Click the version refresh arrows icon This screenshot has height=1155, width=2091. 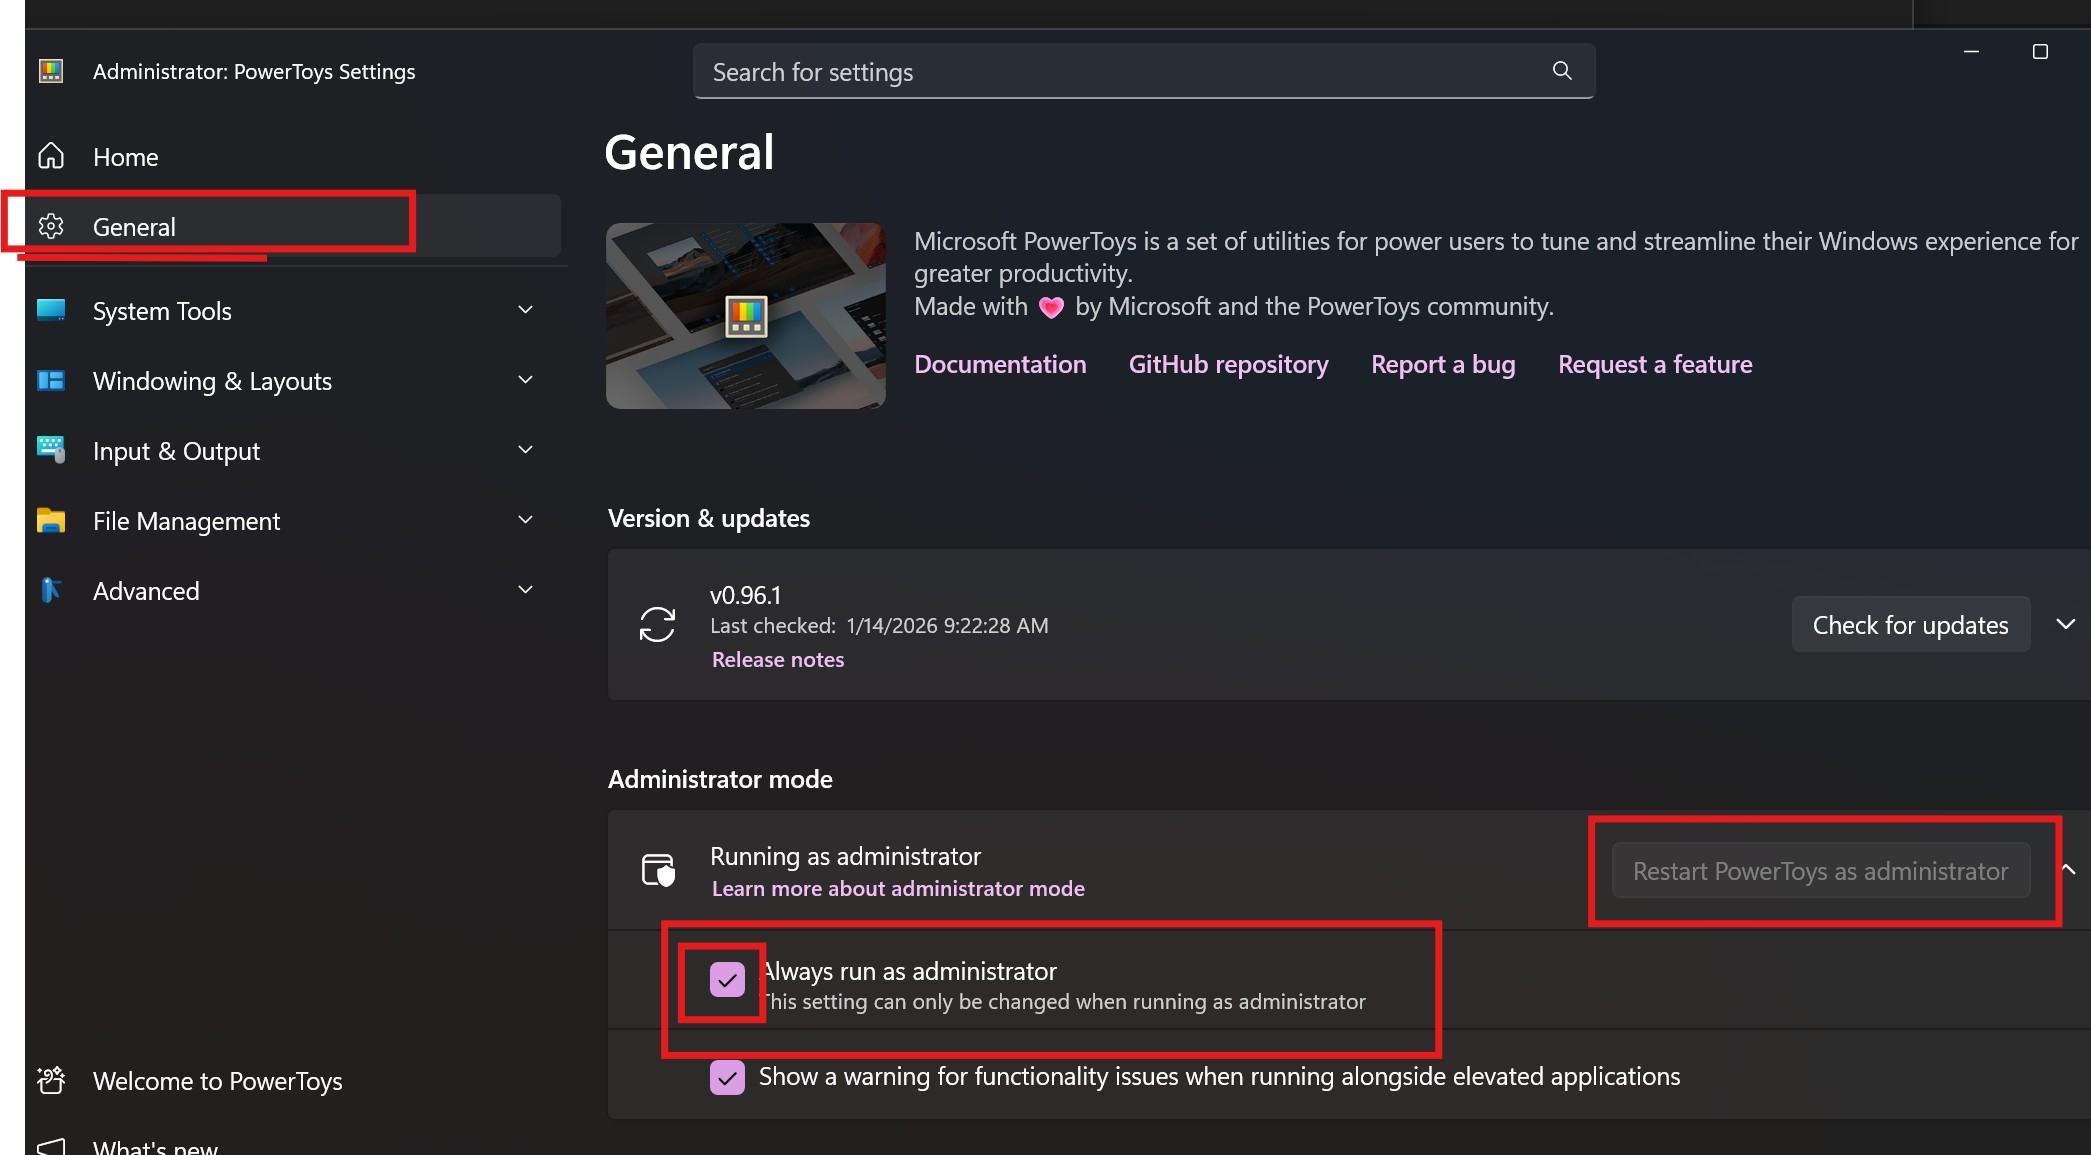(657, 624)
